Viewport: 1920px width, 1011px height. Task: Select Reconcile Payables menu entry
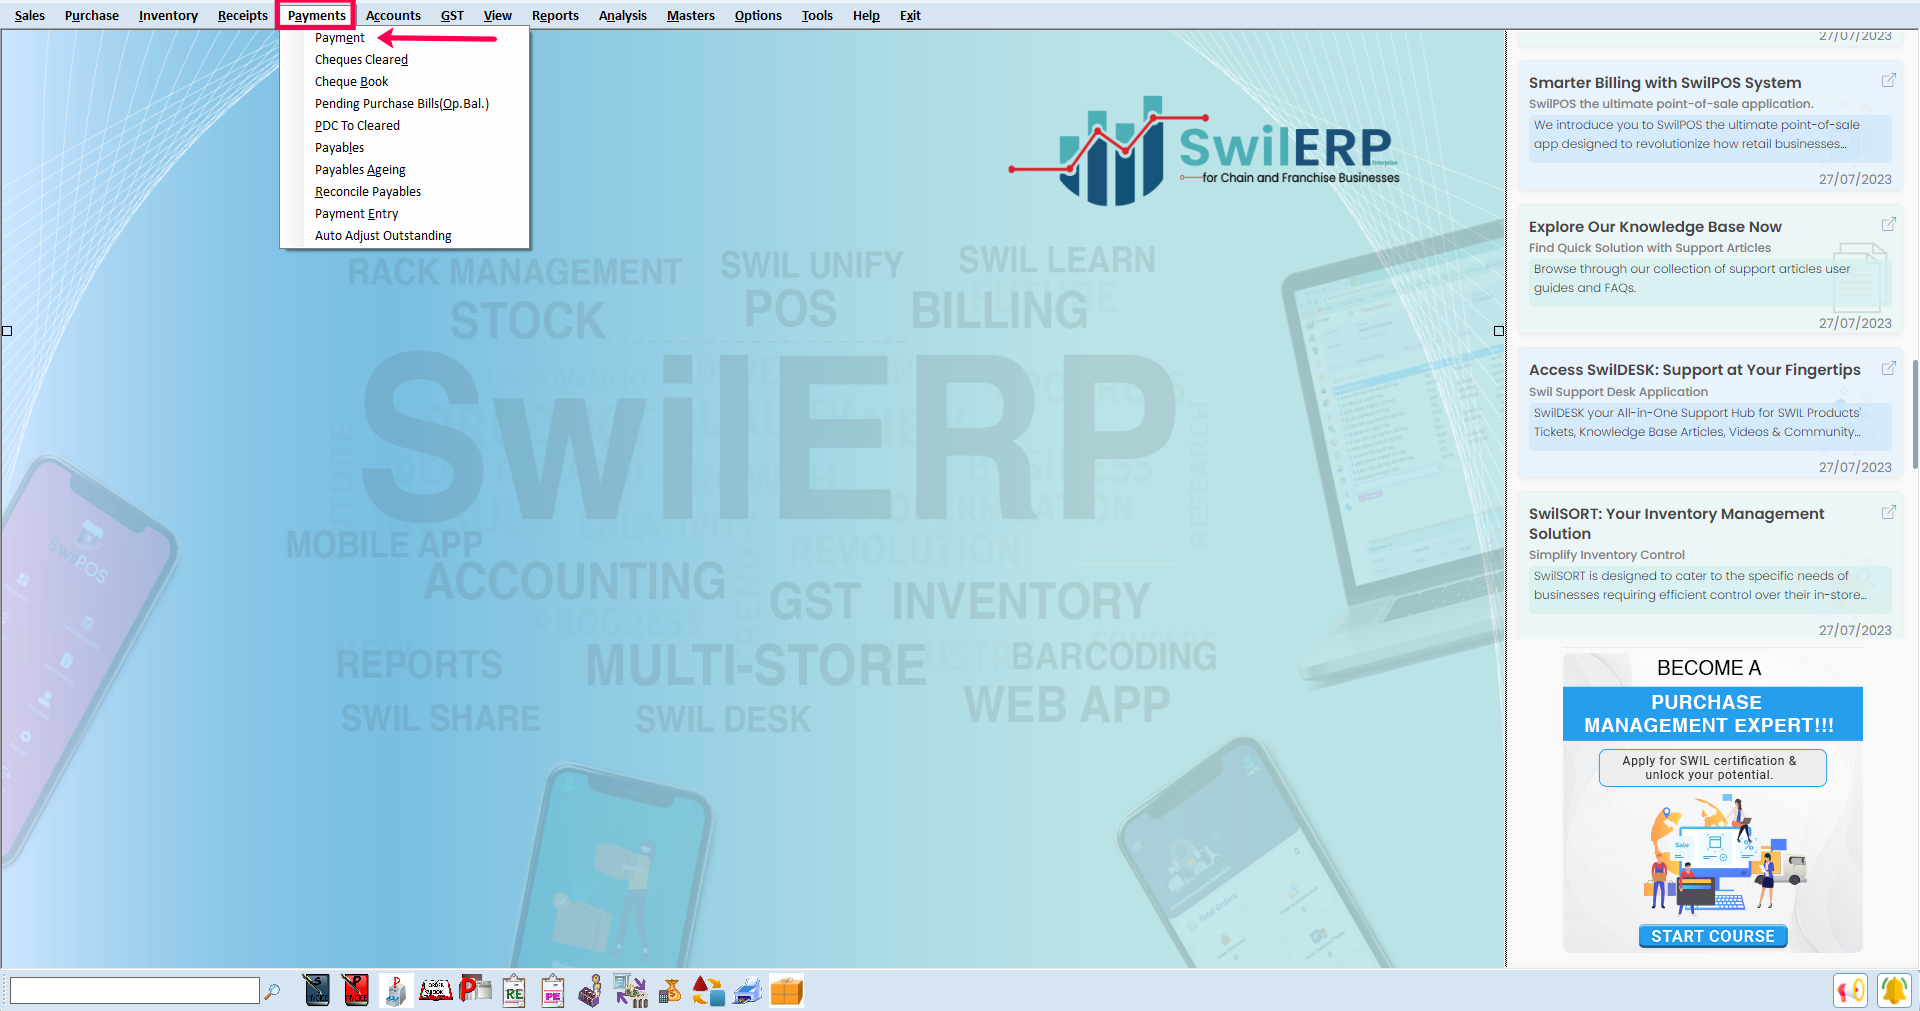tap(404, 192)
